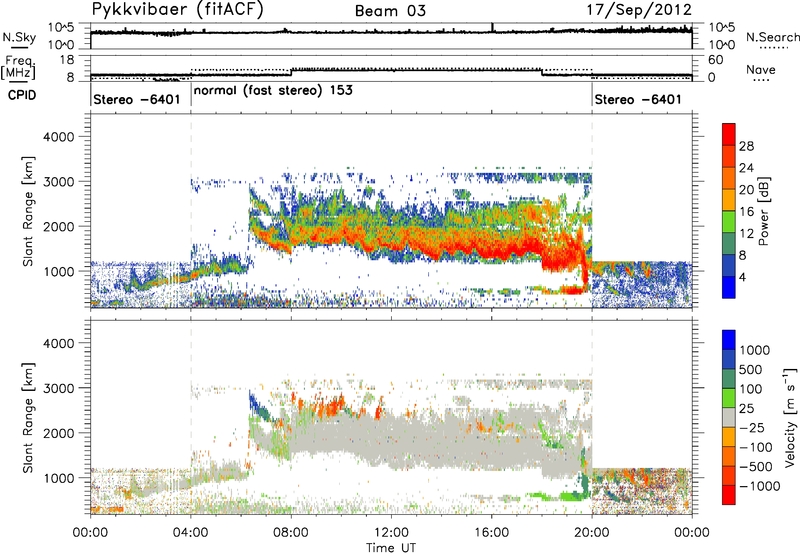Viewport: 800px width, 554px height.
Task: Click the "12:00" time tick label
Action: pos(391,533)
